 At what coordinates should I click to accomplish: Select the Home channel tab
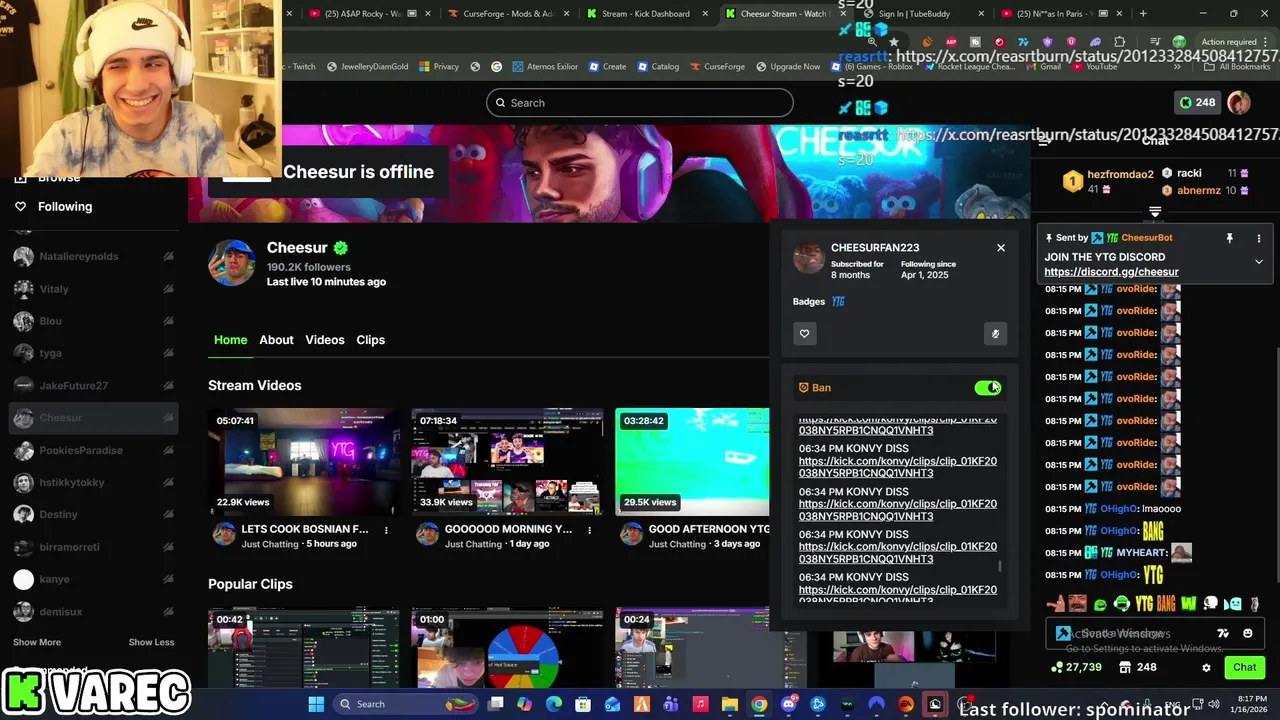tap(230, 340)
